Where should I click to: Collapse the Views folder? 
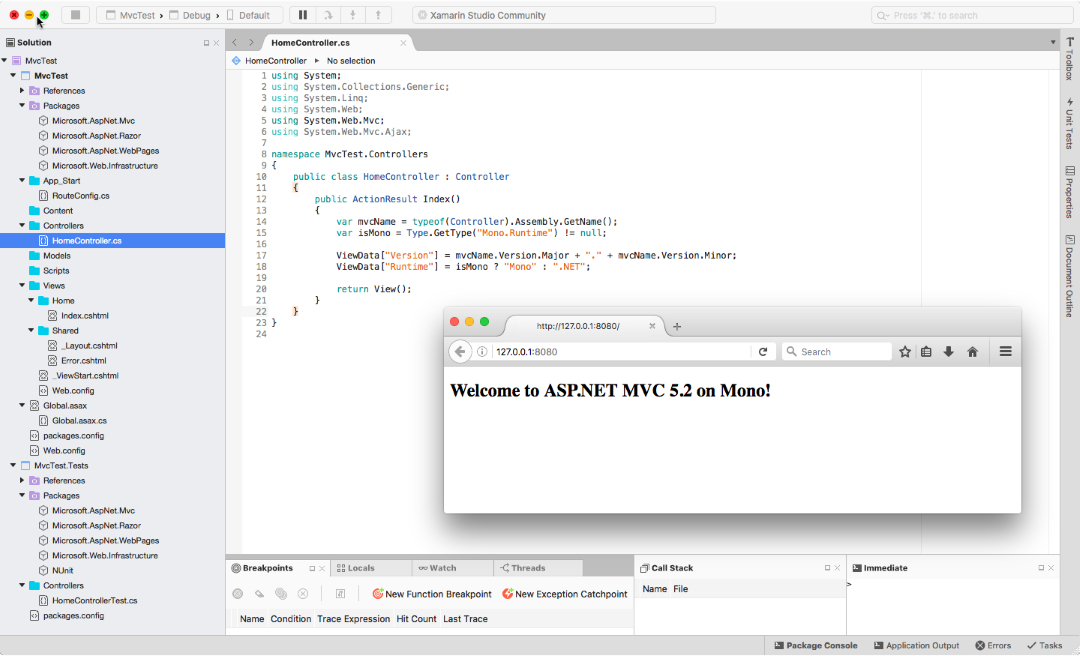click(22, 285)
